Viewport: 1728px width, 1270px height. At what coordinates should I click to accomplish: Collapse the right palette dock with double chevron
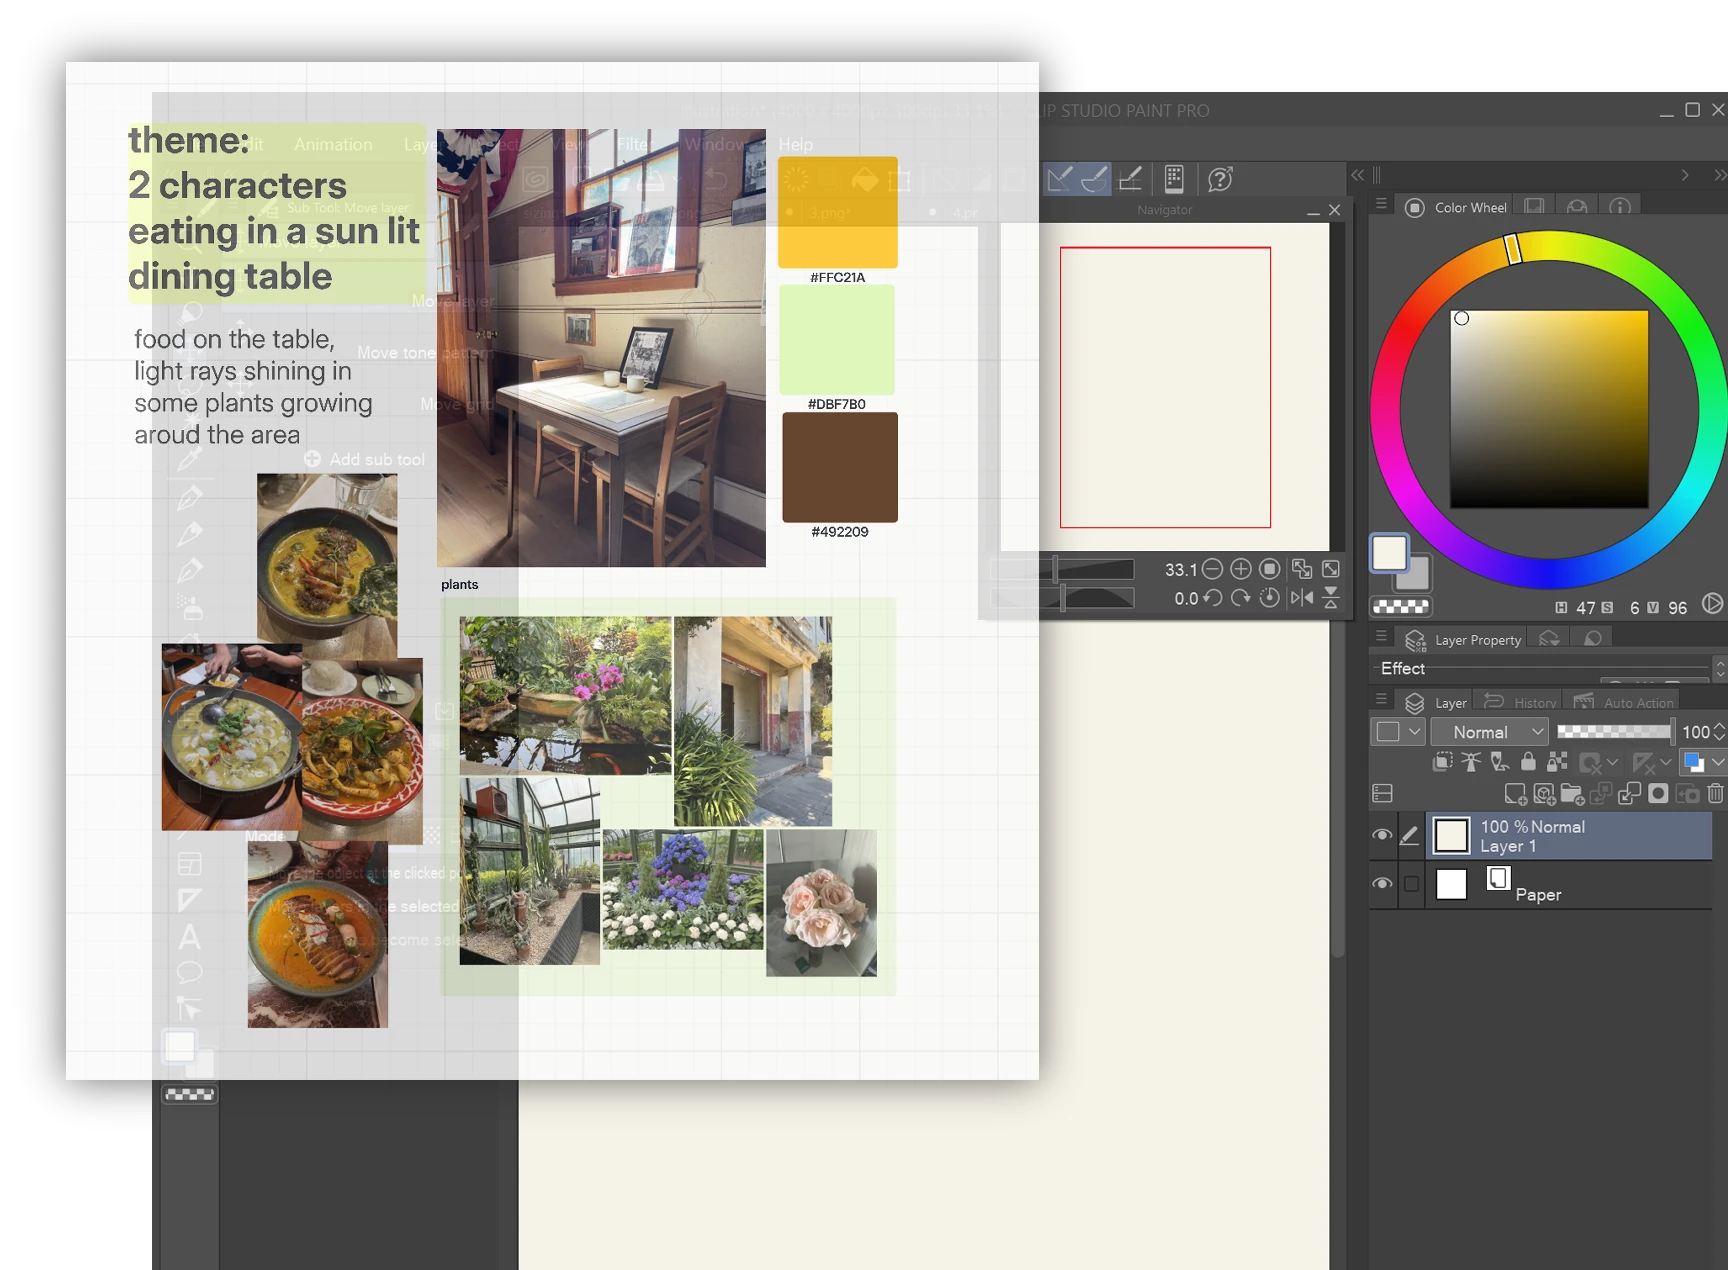pos(1720,175)
